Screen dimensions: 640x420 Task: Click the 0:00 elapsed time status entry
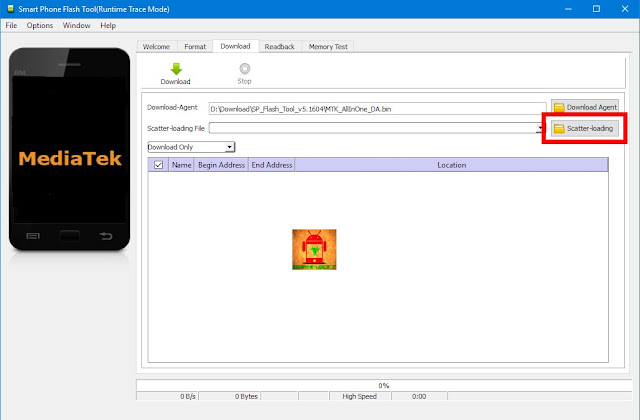(419, 396)
